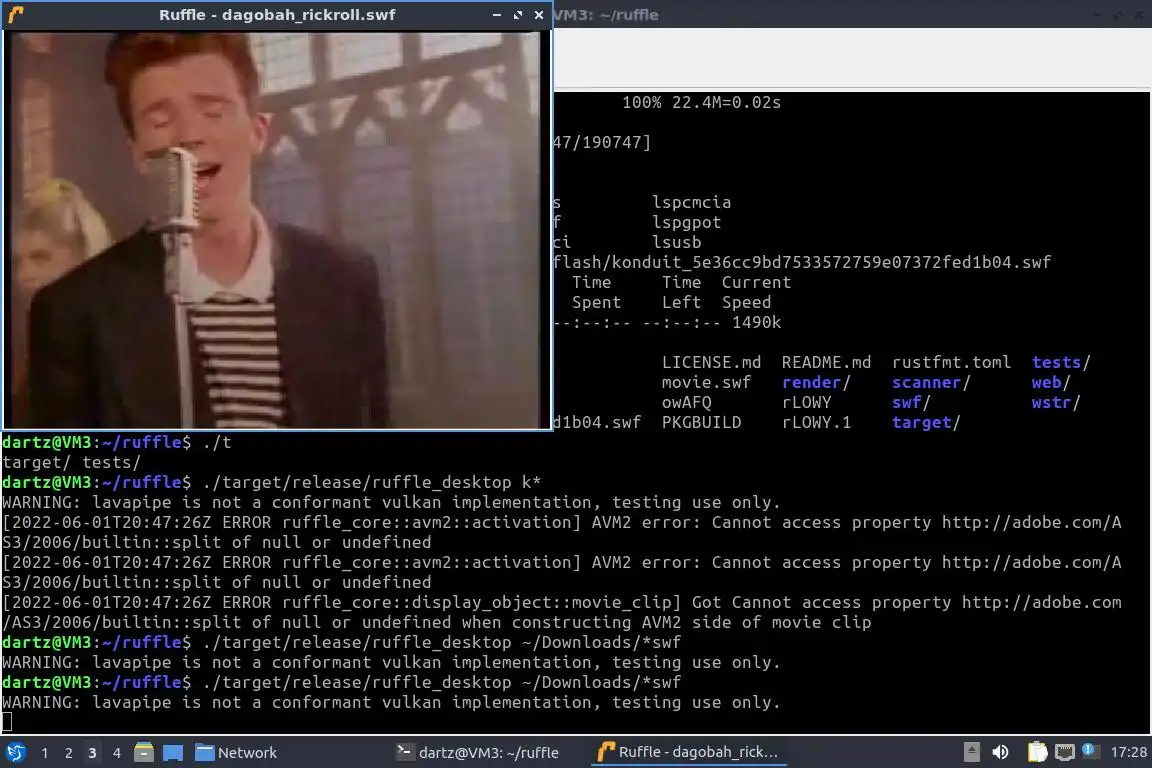The image size is (1152, 768).
Task: Click the '1490k' current speed value
Action: tap(756, 323)
